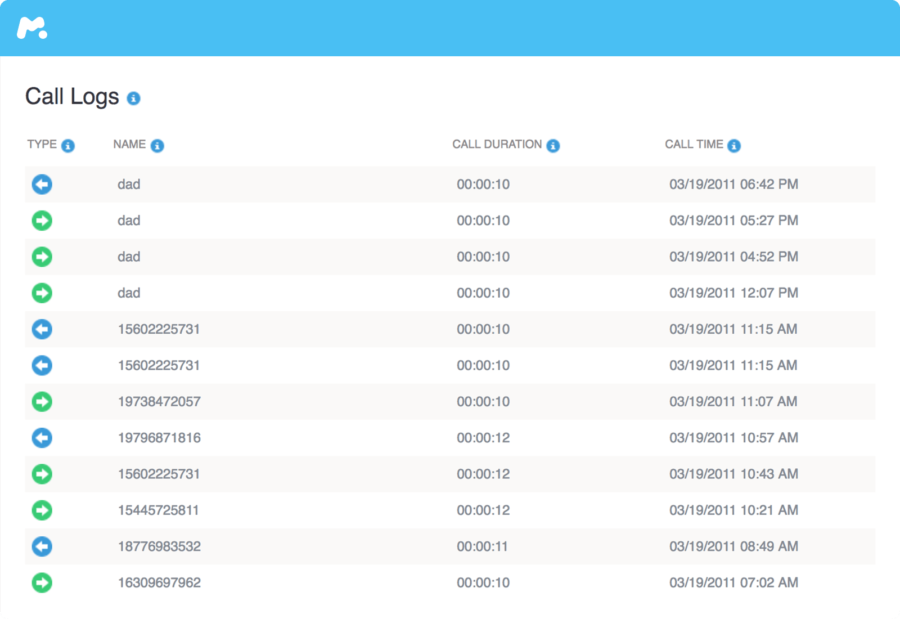Viewport: 900px width, 619px height.
Task: Select name dad in the 05:27 PM row
Action: (129, 220)
